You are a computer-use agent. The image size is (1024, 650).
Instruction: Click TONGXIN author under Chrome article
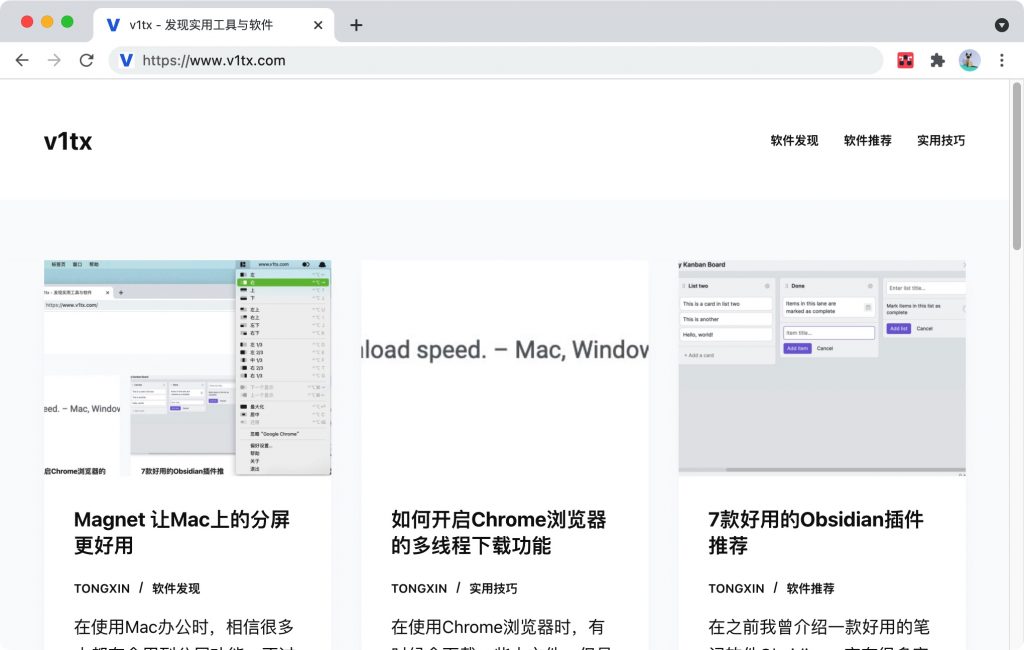(419, 589)
